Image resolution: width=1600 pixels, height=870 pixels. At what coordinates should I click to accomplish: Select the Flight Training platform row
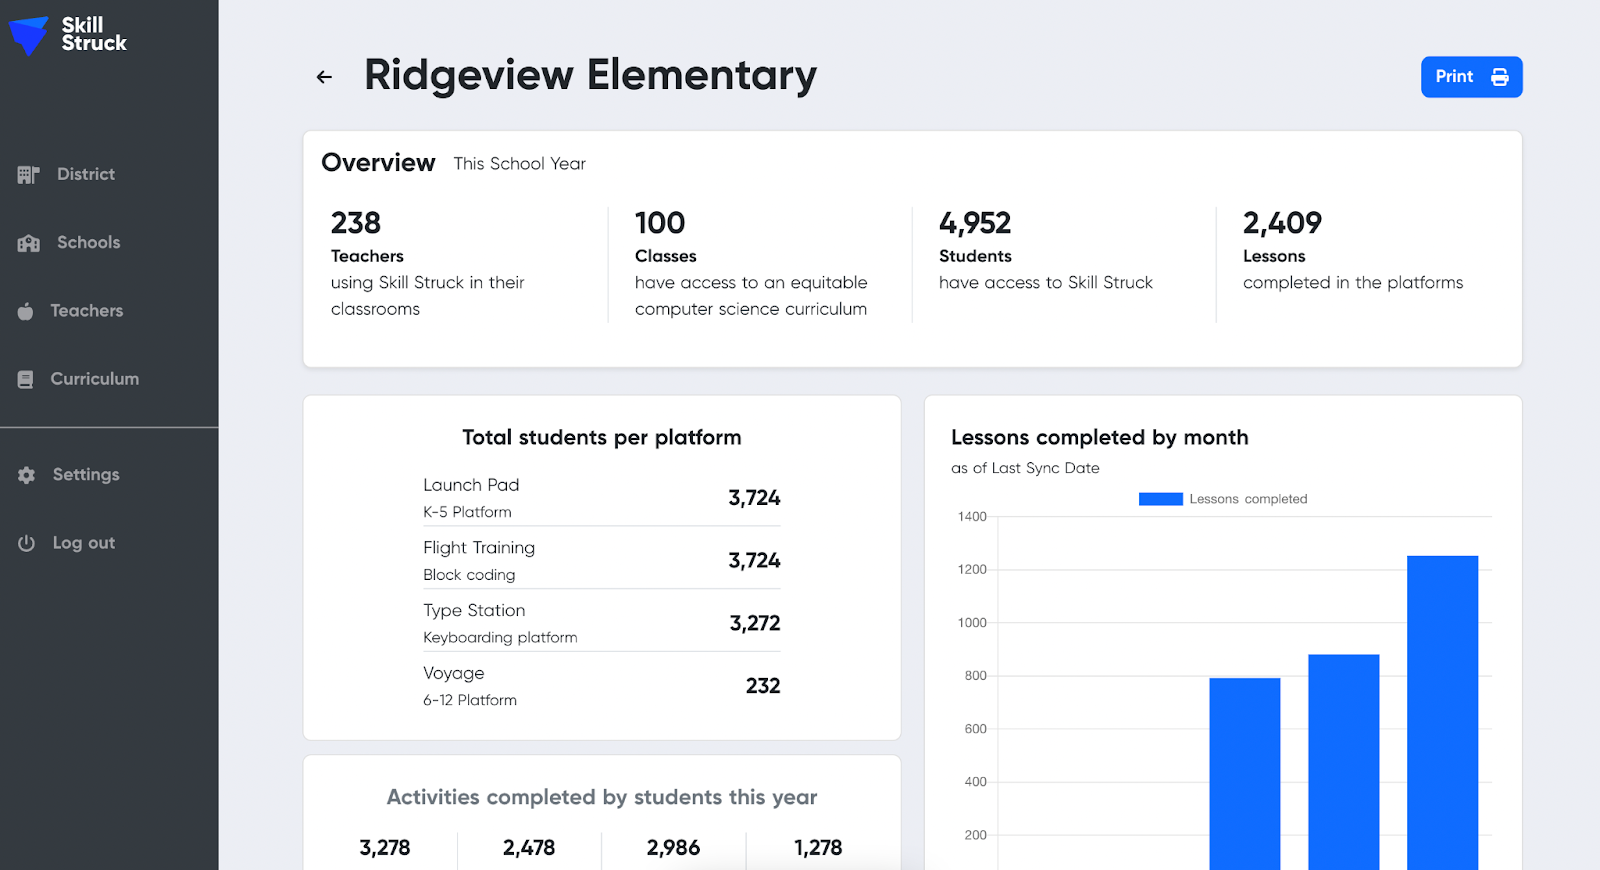(x=602, y=560)
